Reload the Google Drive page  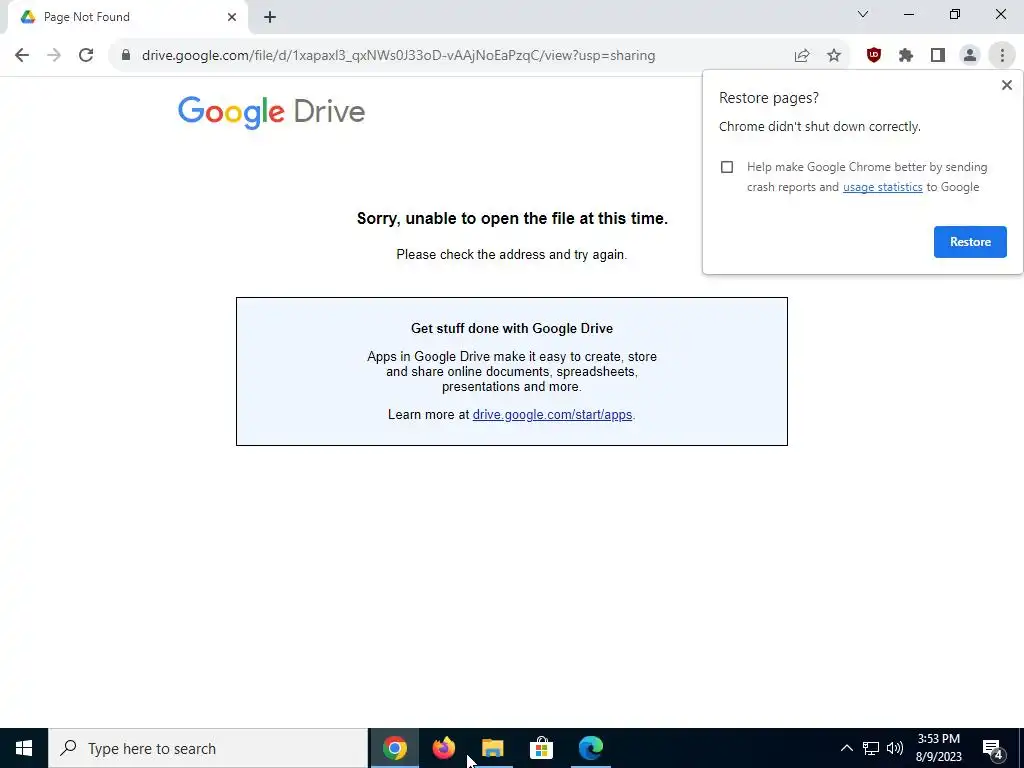point(86,56)
